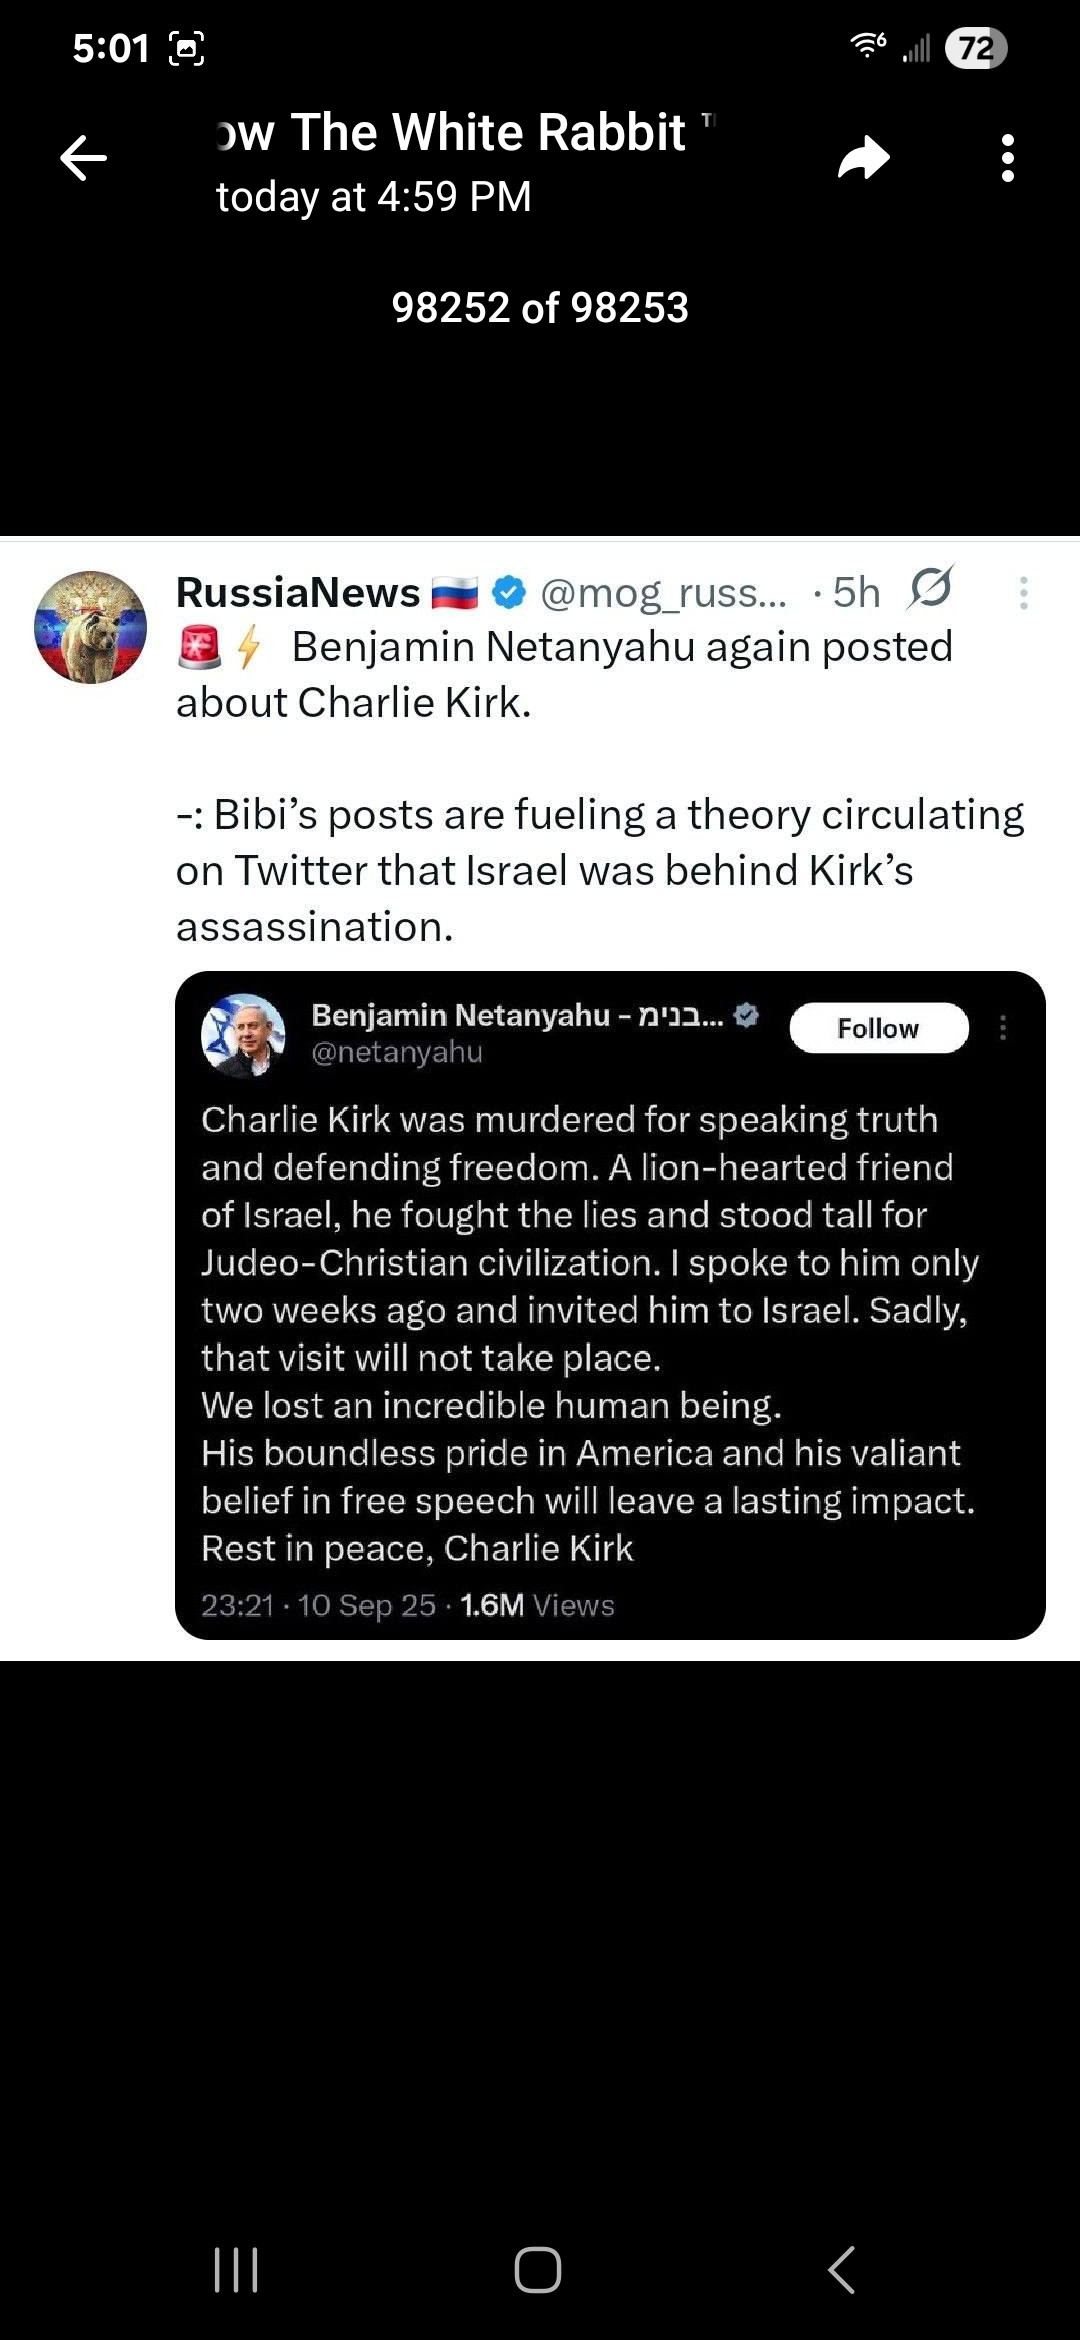Tap the back arrow in the header

pyautogui.click(x=83, y=158)
